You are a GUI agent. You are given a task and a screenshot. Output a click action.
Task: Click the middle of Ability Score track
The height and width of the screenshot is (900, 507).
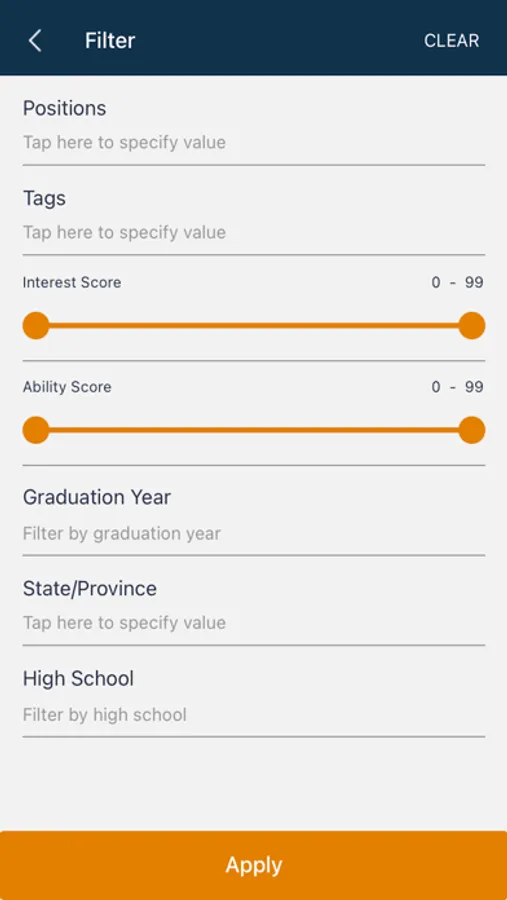254,430
